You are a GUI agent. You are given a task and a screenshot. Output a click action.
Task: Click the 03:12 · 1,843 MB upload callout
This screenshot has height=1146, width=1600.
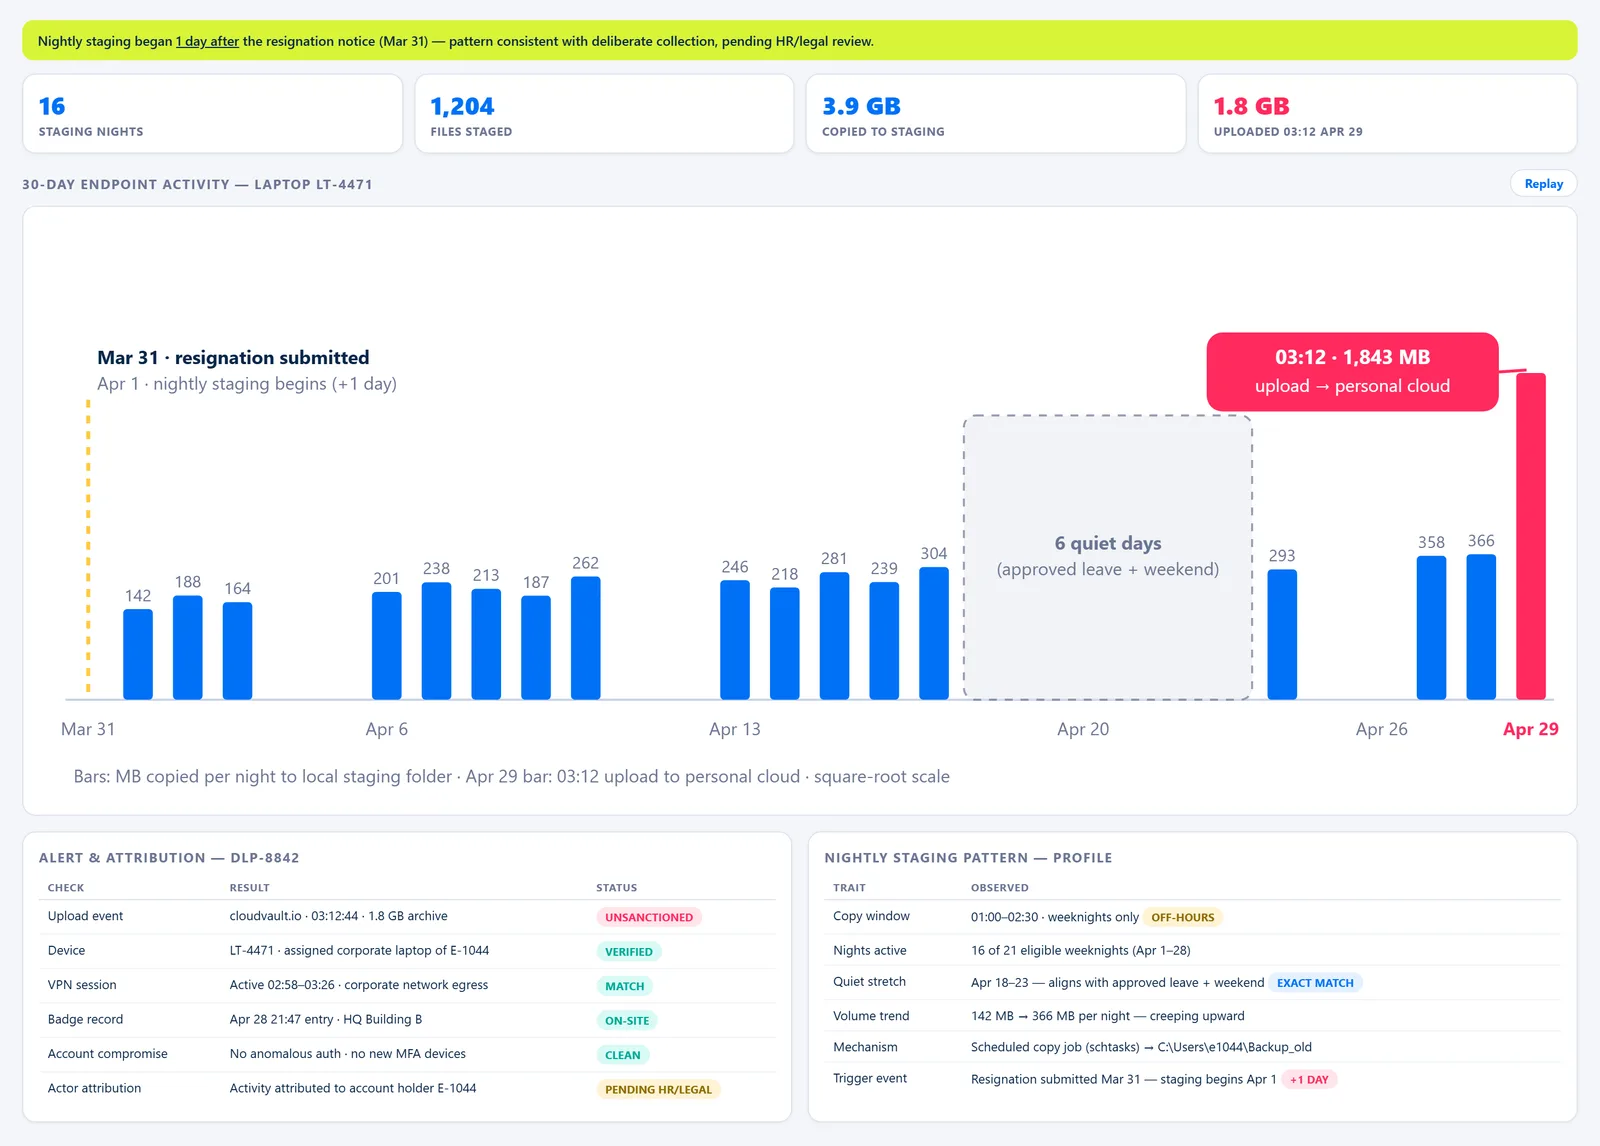click(1352, 371)
